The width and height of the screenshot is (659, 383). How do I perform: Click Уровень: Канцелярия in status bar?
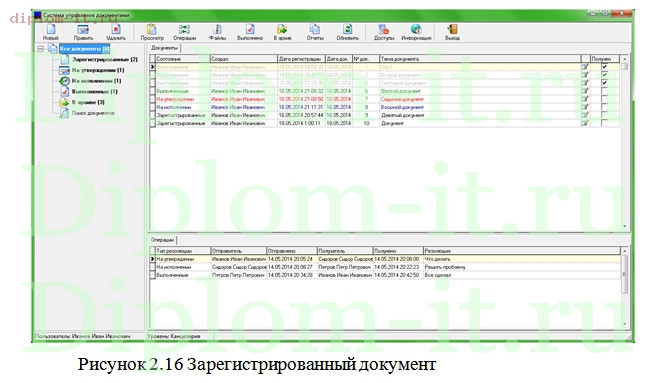point(173,336)
